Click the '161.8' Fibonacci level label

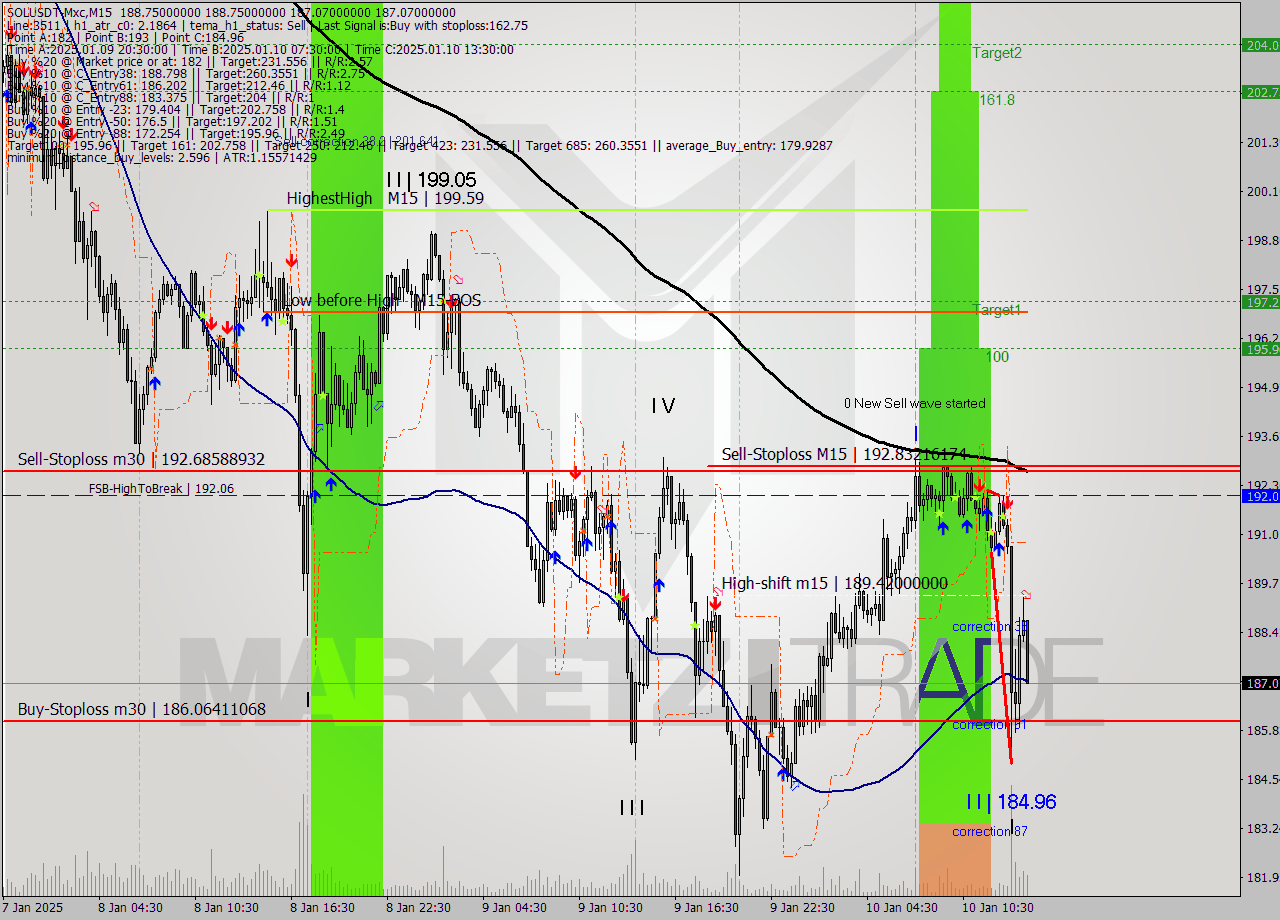click(997, 100)
